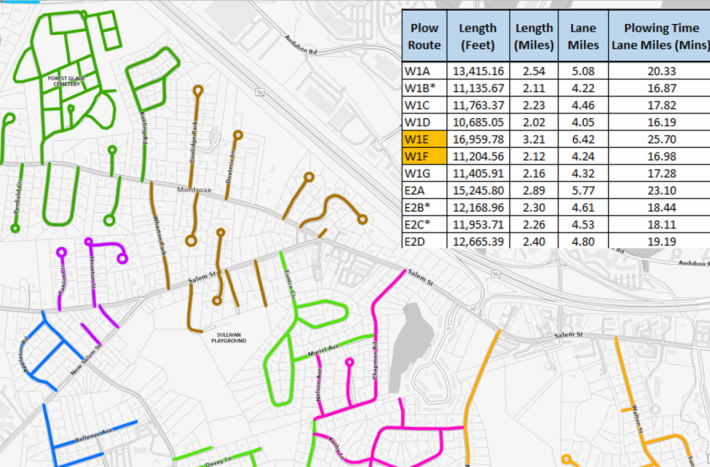This screenshot has width=710, height=467.
Task: Select the E2C* plow route cell
Action: [424, 225]
